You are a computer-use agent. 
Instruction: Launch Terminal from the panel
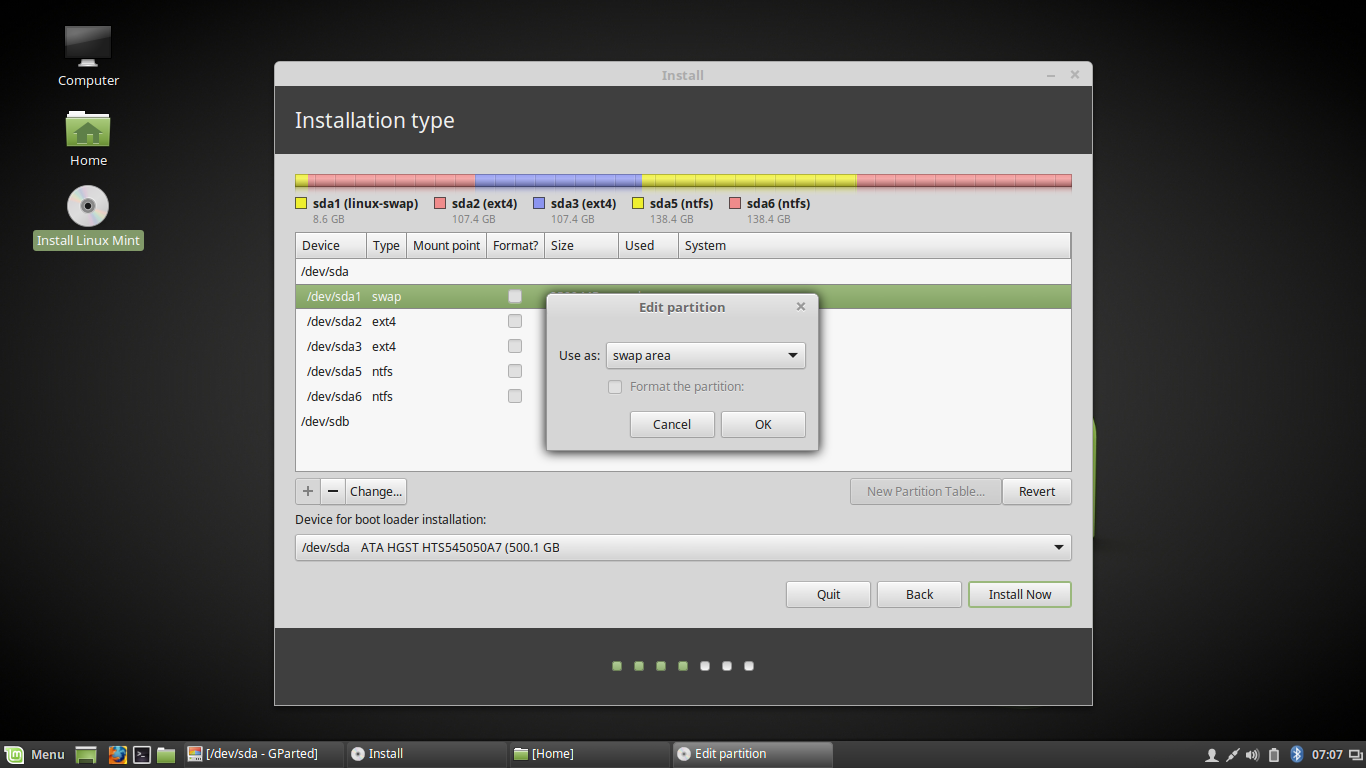coord(142,754)
